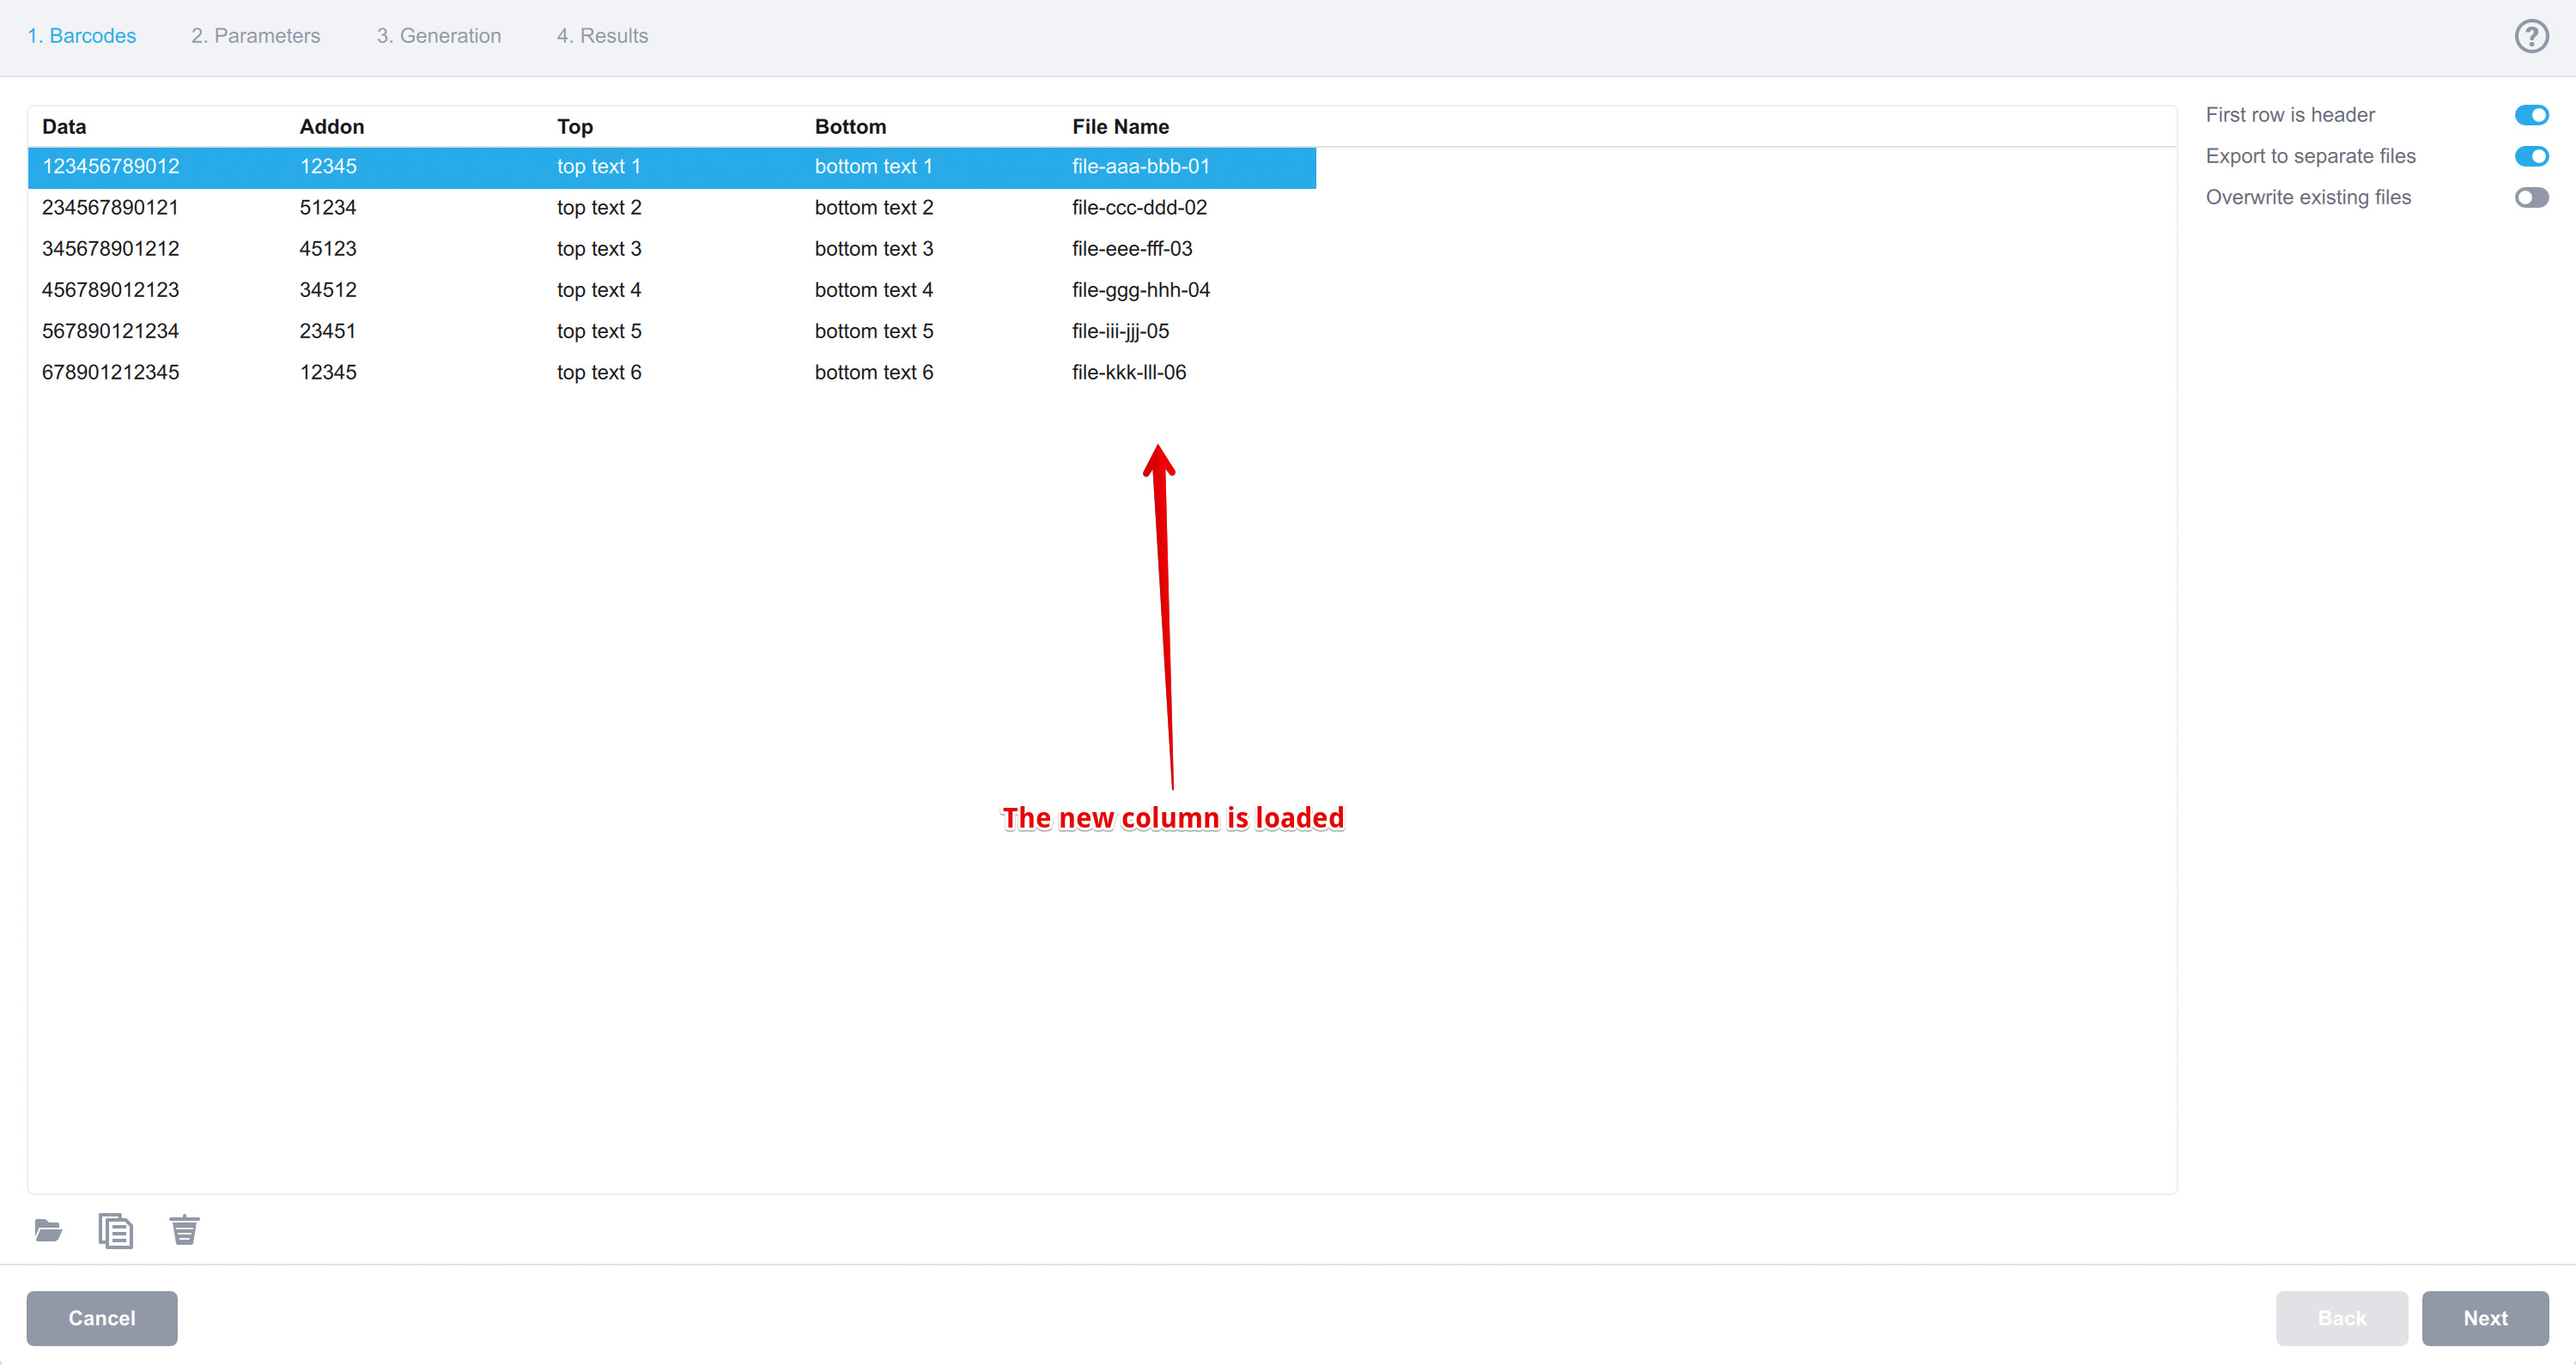
Task: Cancel the barcode wizard
Action: pos(101,1318)
